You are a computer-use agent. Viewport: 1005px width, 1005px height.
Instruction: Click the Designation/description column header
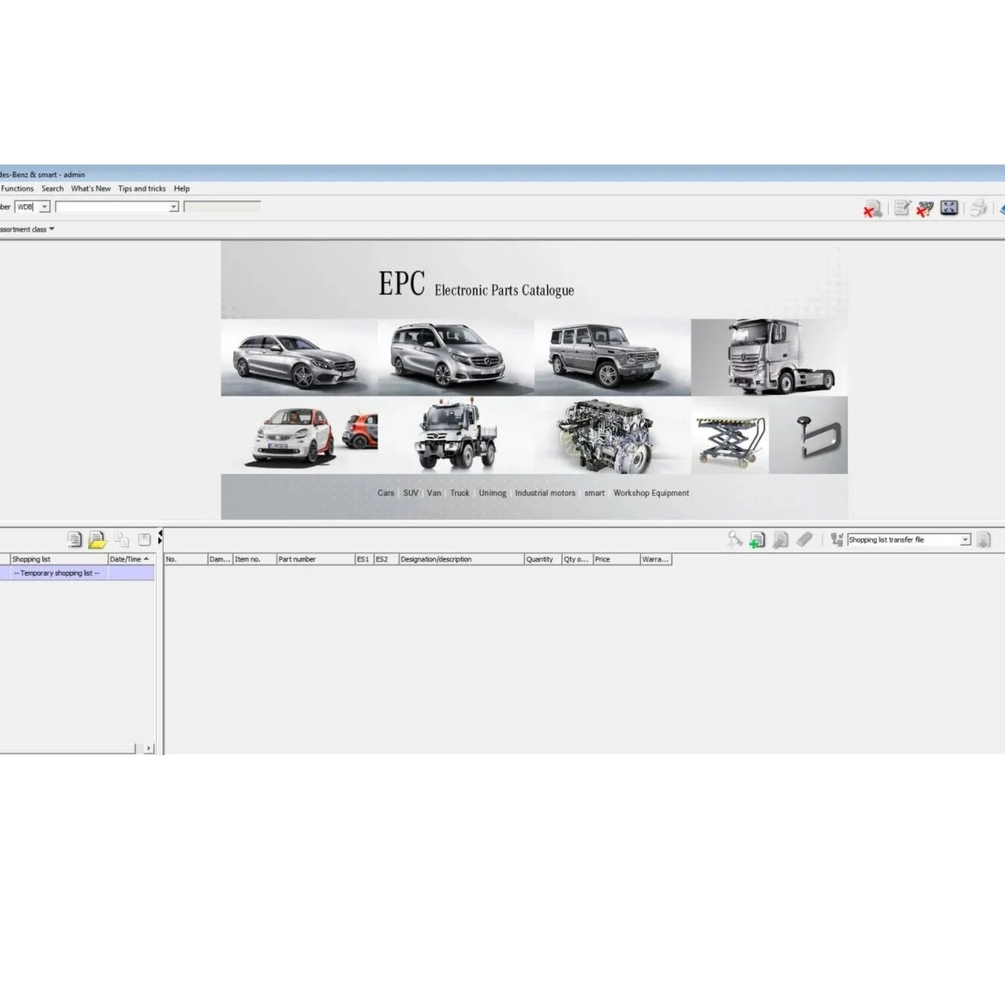coord(461,559)
